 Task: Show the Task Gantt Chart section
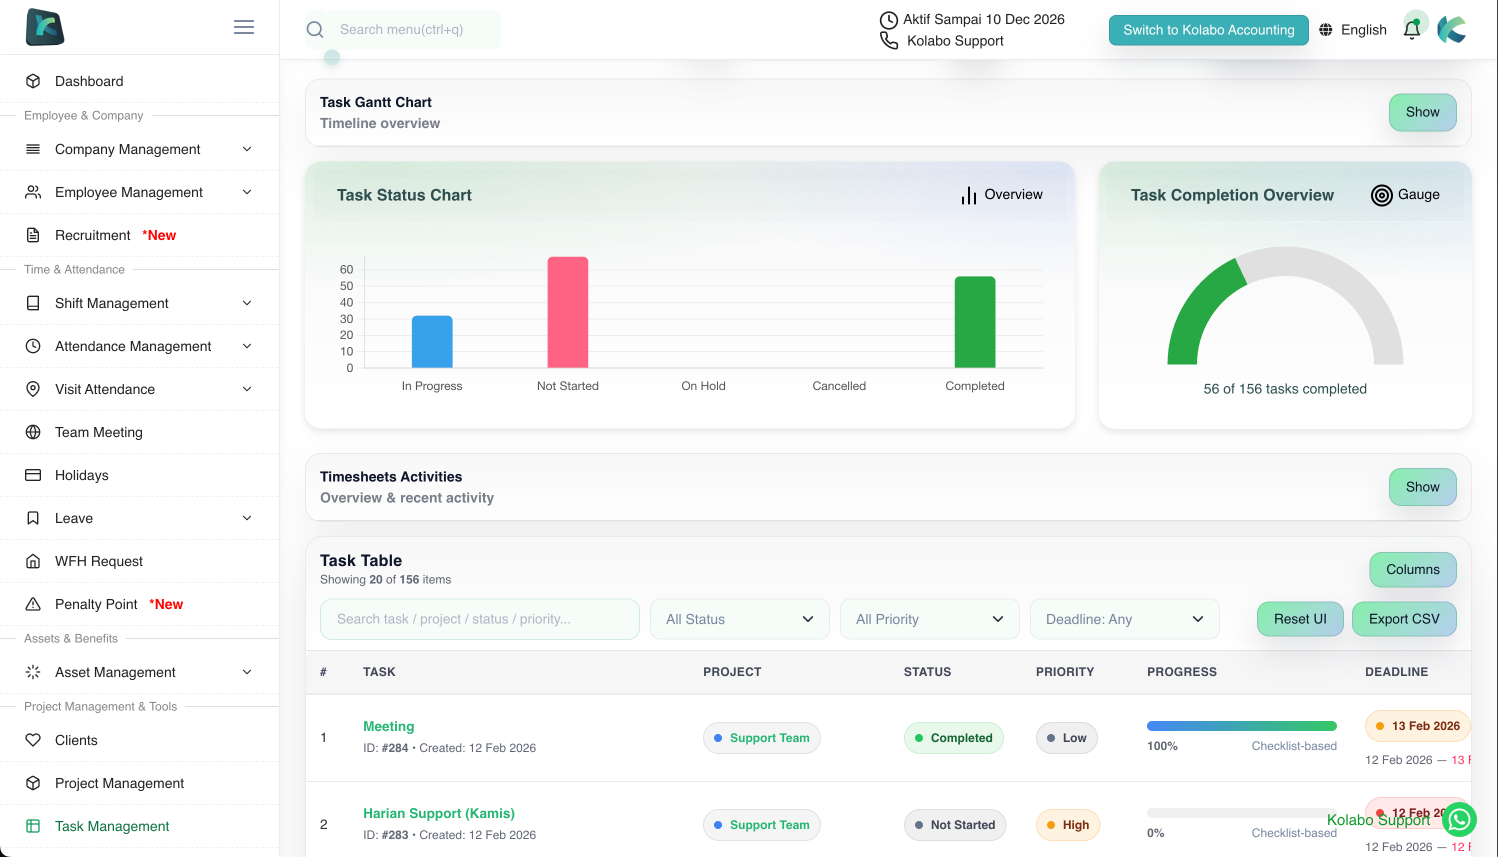click(x=1422, y=112)
